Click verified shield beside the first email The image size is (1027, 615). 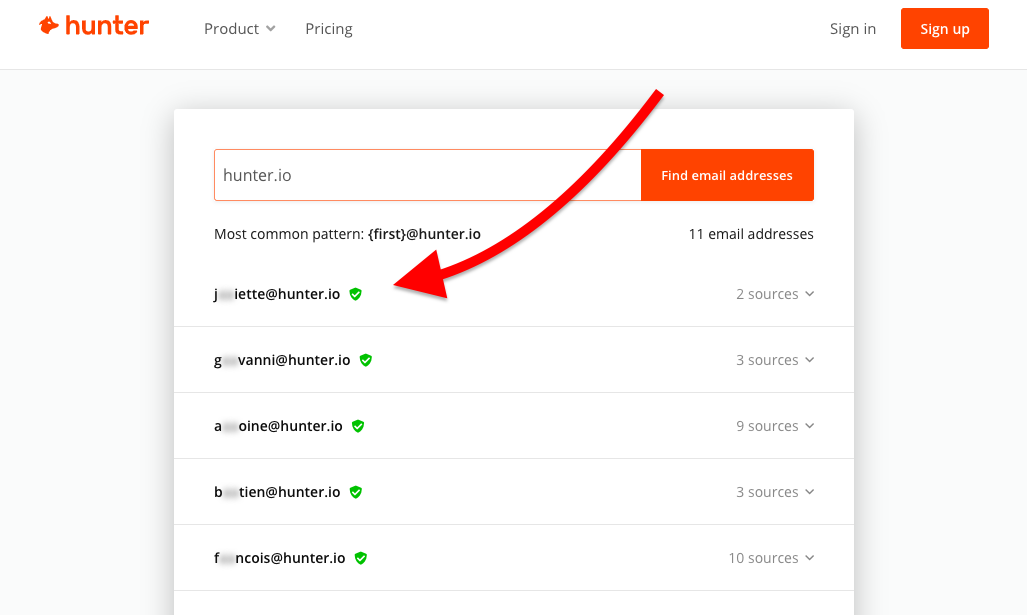(x=356, y=294)
